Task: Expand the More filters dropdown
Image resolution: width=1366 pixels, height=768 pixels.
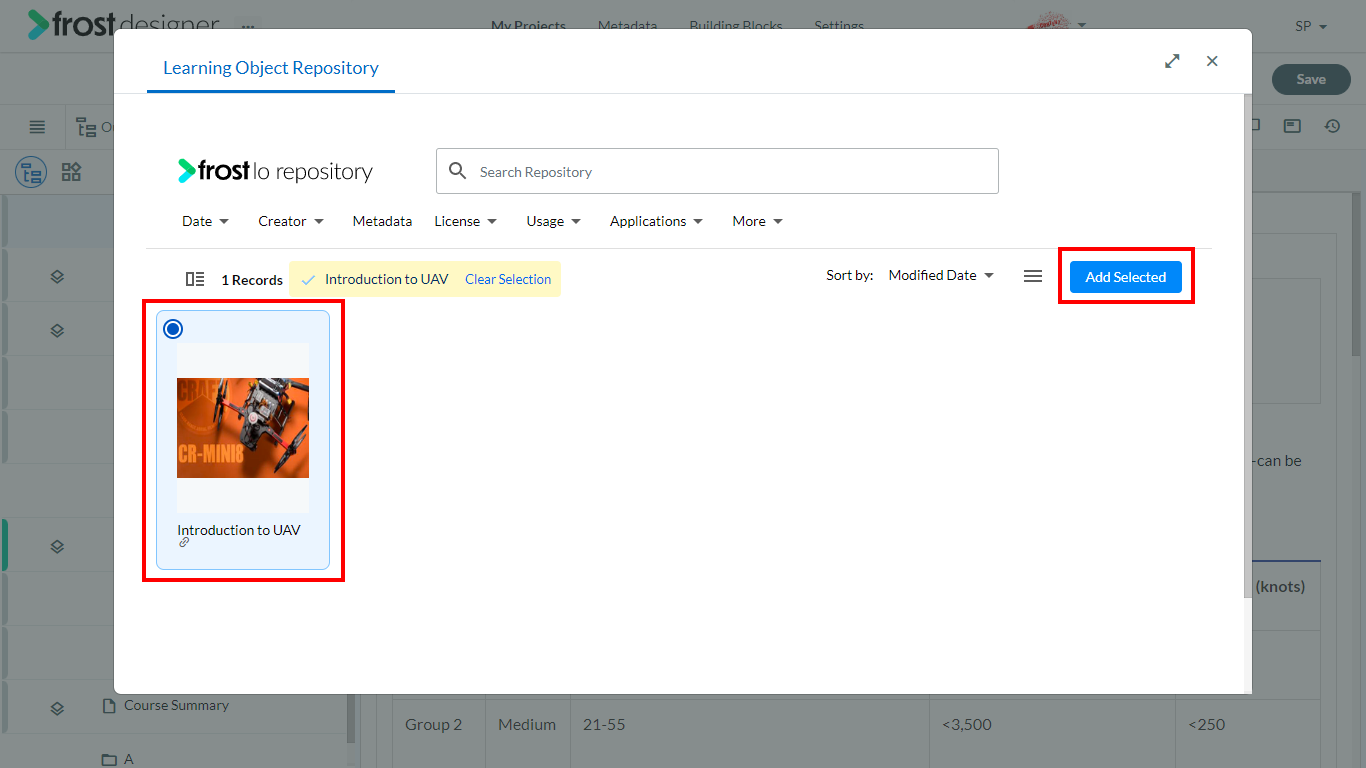Action: tap(757, 221)
